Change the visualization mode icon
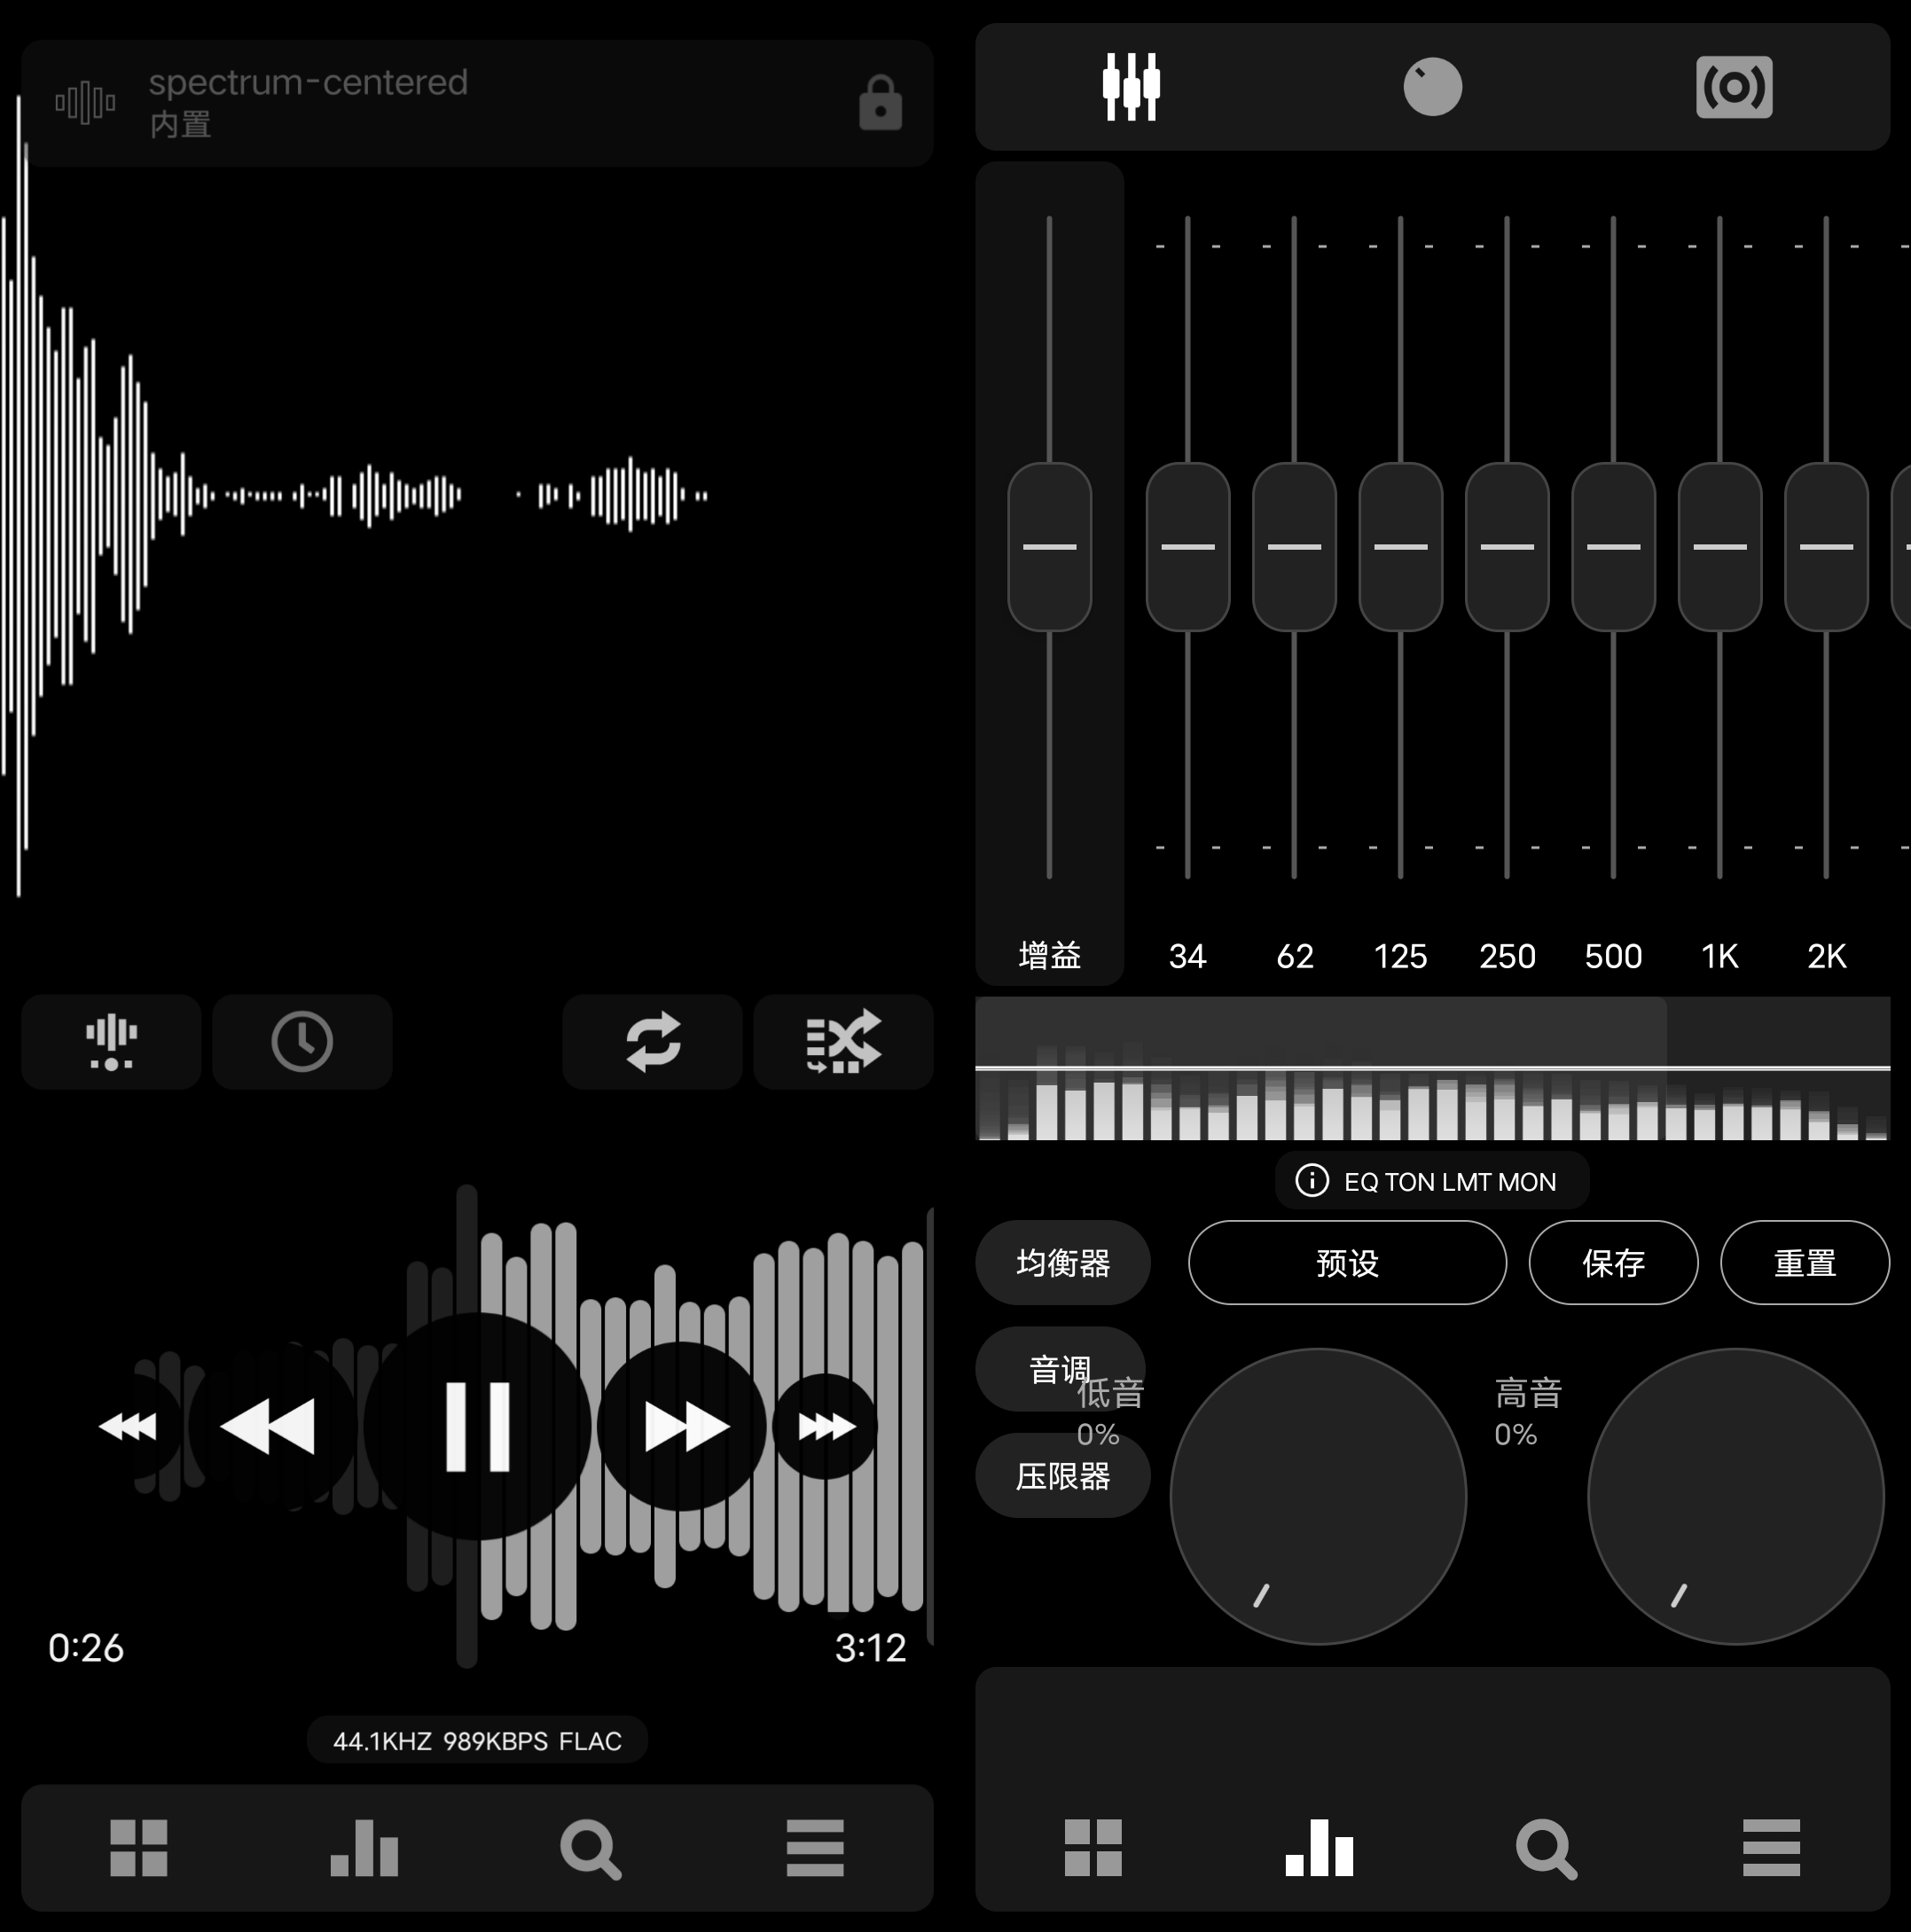 tap(110, 1042)
